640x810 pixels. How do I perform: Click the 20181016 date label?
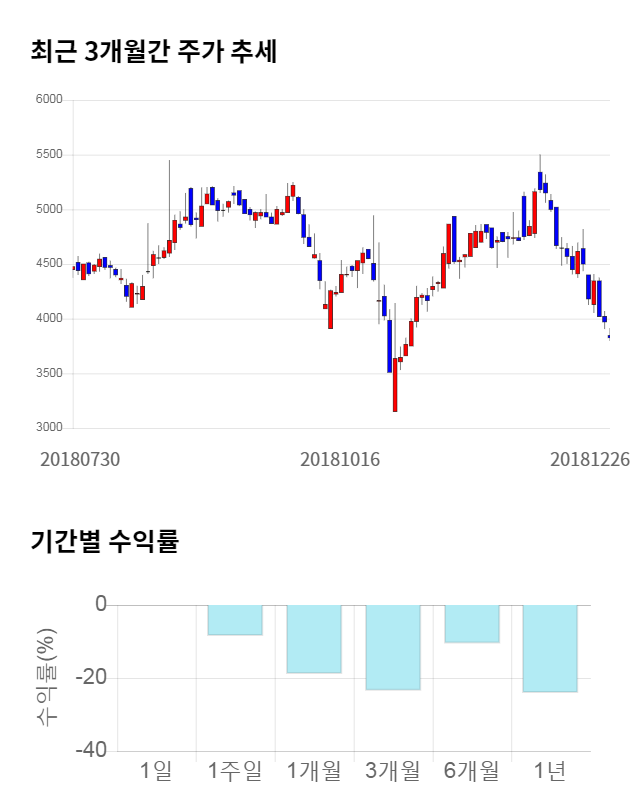[x=340, y=459]
